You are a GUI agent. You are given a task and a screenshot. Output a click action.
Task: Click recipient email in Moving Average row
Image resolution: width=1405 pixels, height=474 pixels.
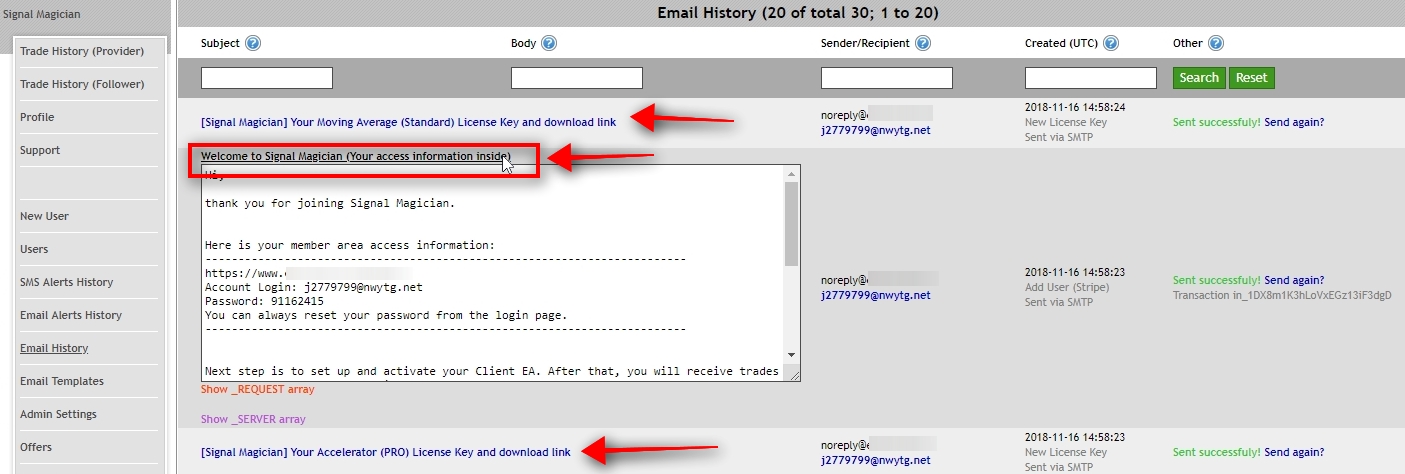tap(876, 130)
